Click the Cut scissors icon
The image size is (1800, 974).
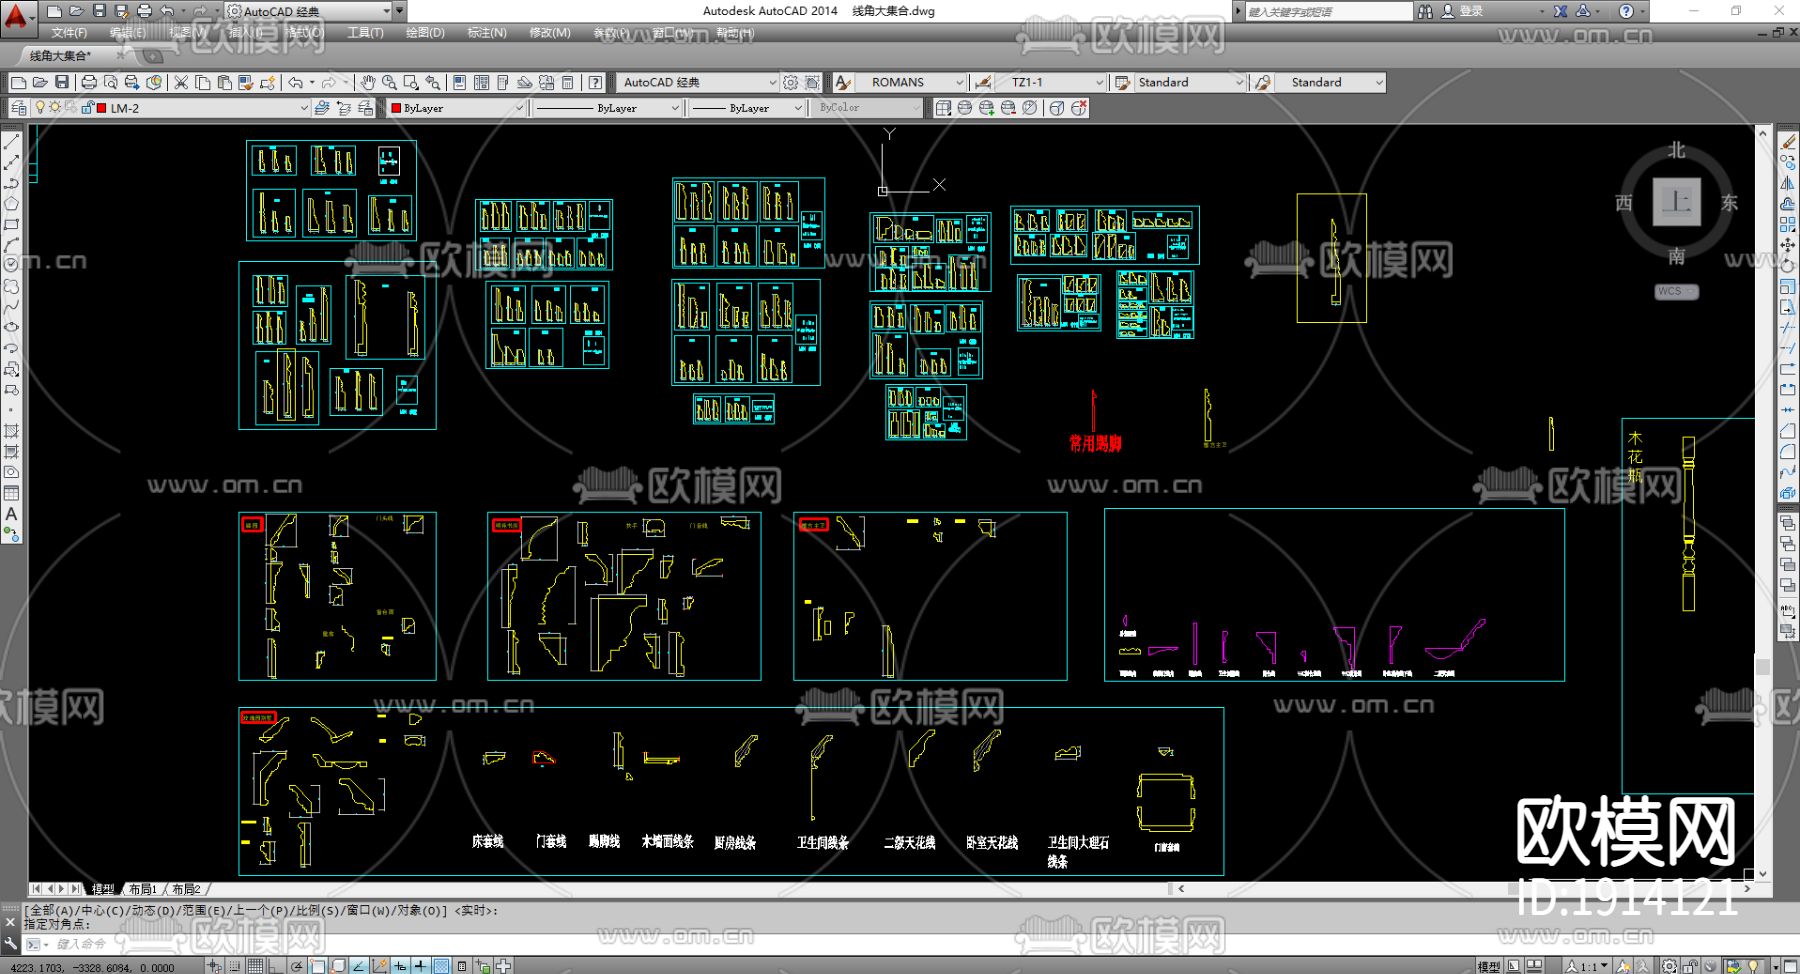point(181,83)
